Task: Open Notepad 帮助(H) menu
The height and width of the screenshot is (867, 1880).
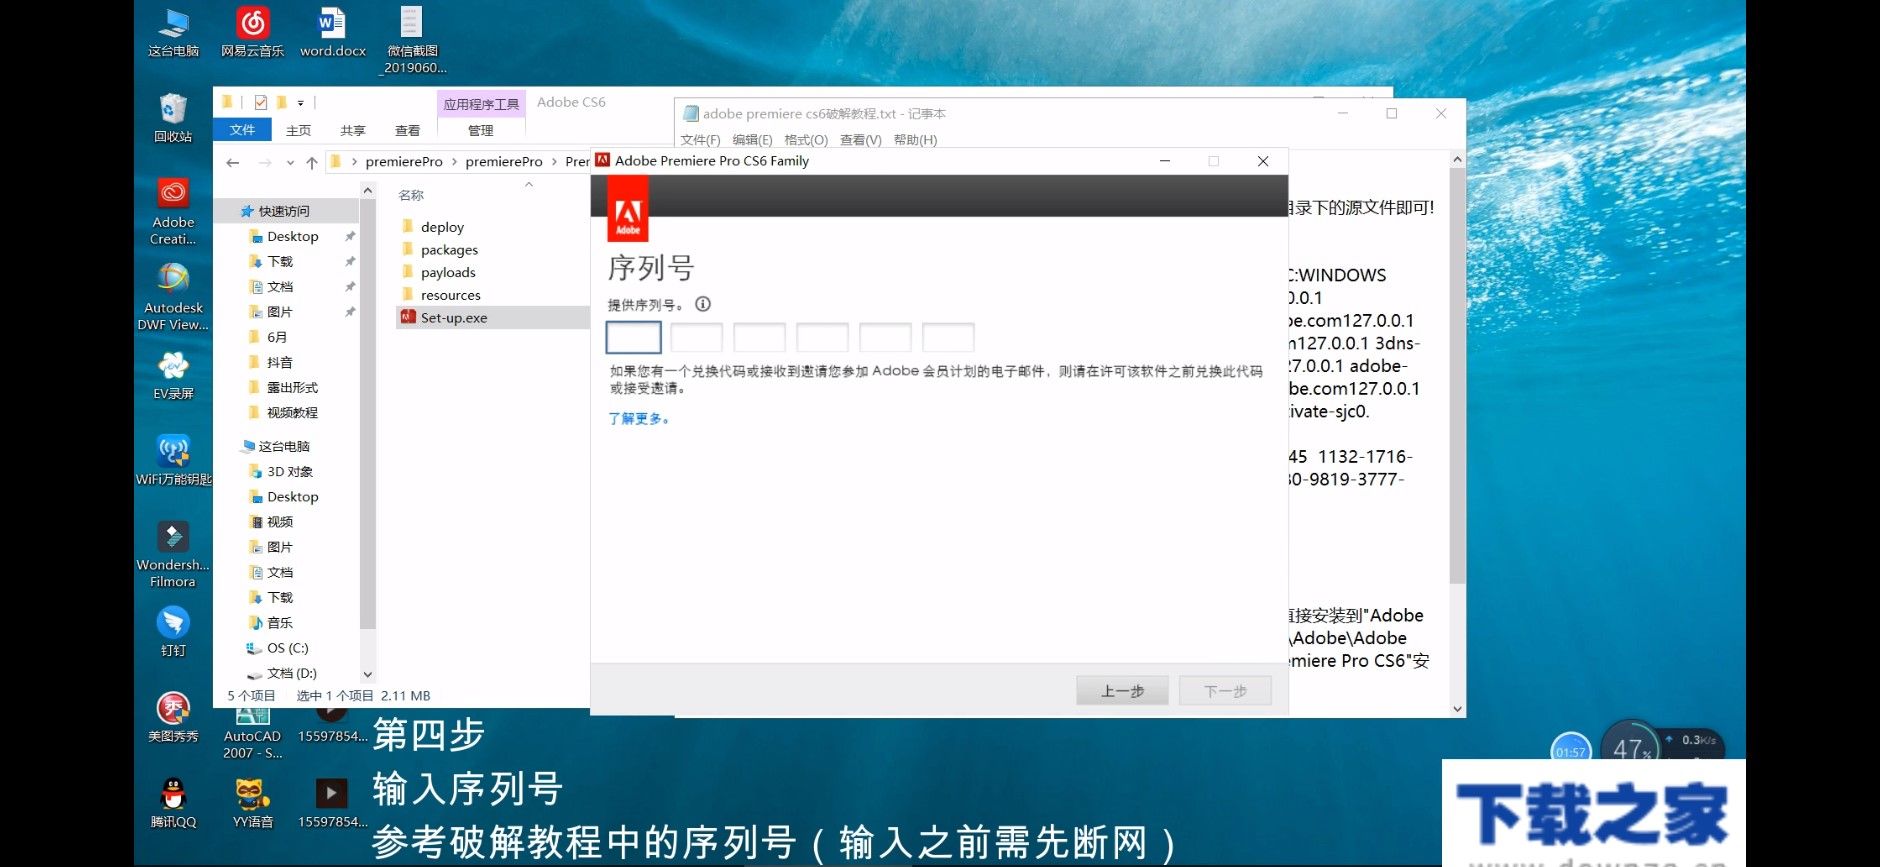Action: point(915,140)
